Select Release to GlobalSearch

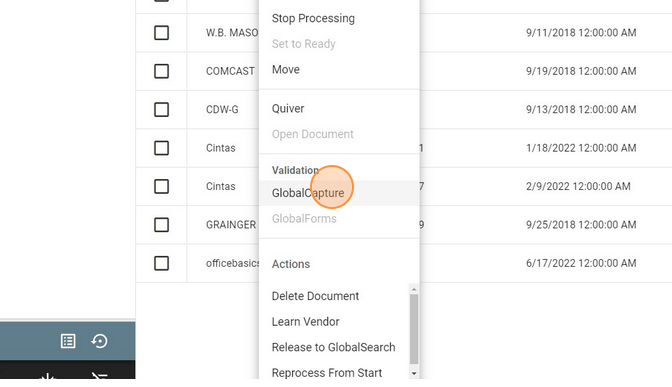pyautogui.click(x=334, y=347)
